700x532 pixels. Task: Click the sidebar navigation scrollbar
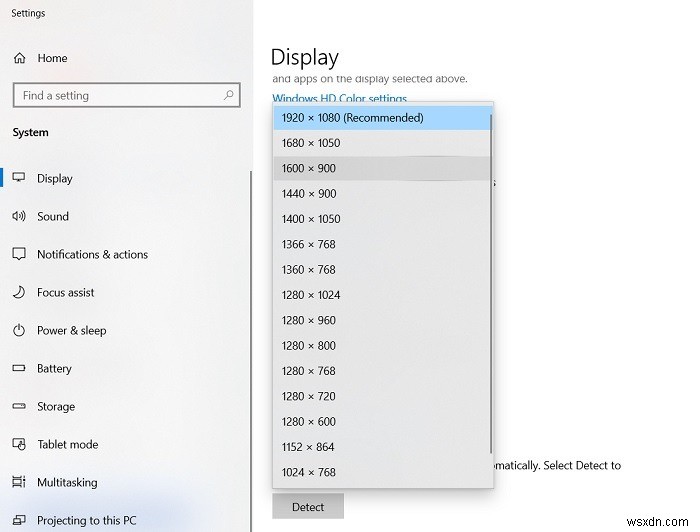point(251,351)
